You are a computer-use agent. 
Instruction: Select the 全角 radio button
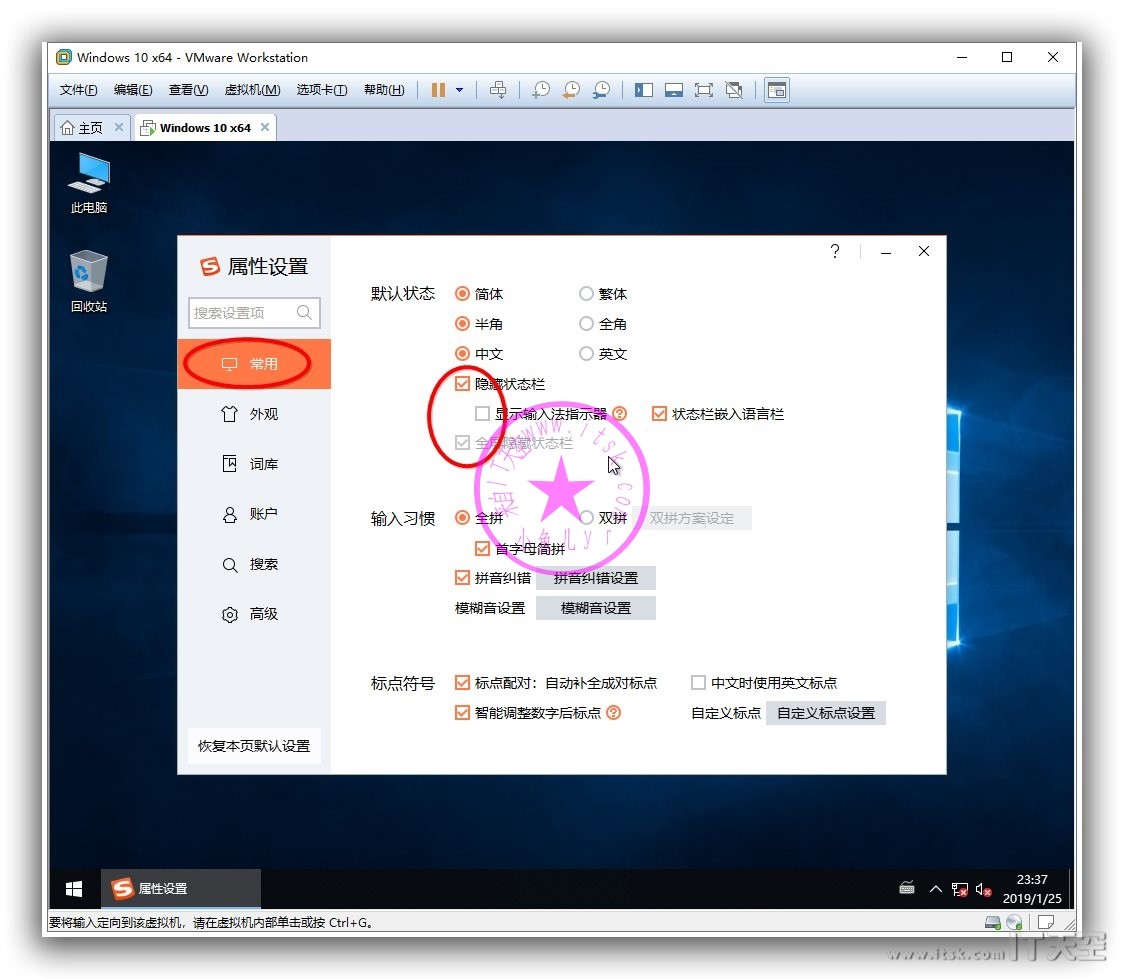(586, 324)
